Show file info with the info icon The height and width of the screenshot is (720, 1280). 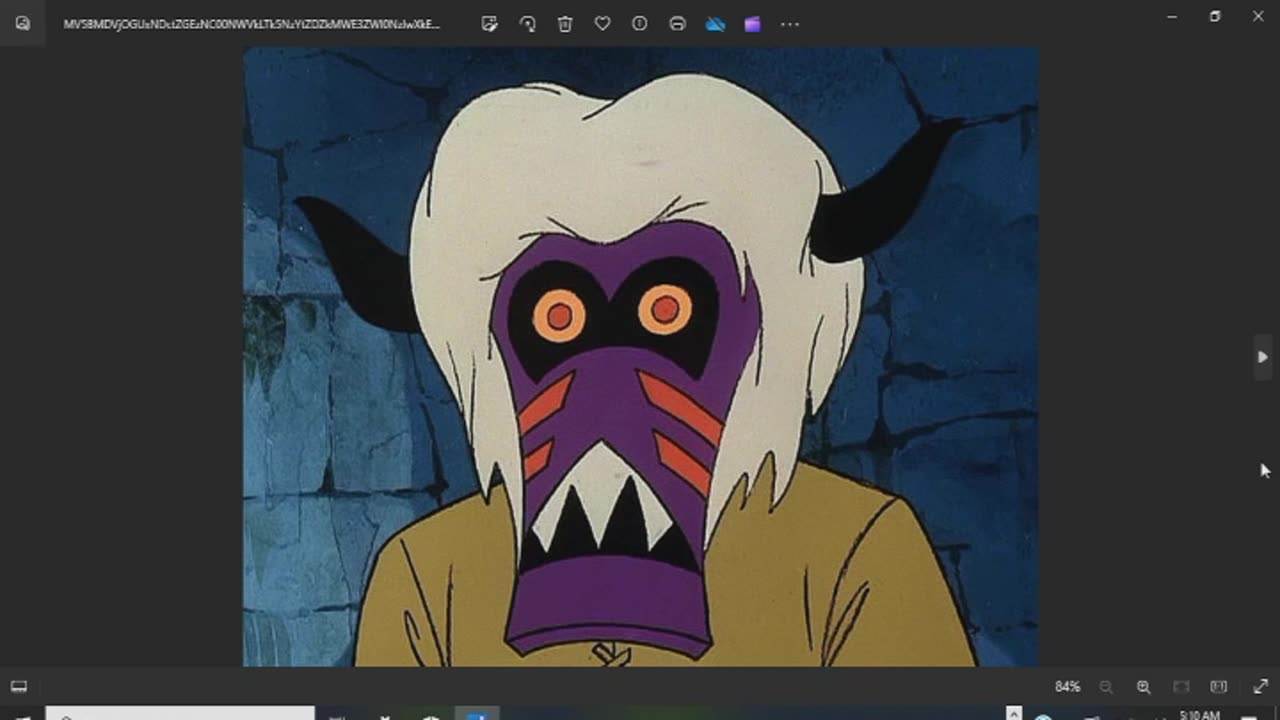(640, 24)
